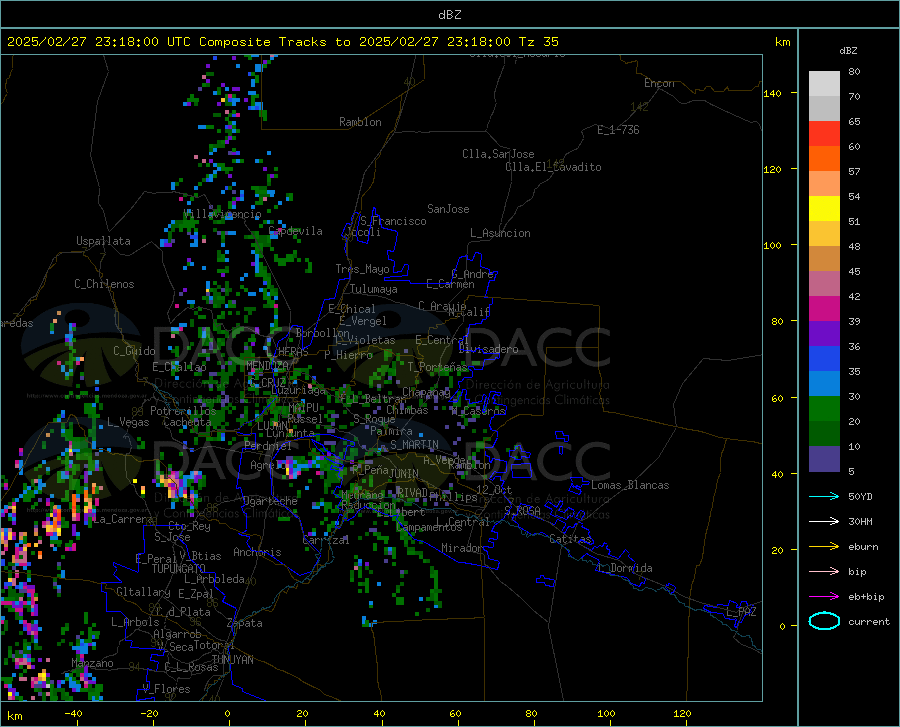
Task: Click the 'Uspallata' map label
Action: point(103,241)
